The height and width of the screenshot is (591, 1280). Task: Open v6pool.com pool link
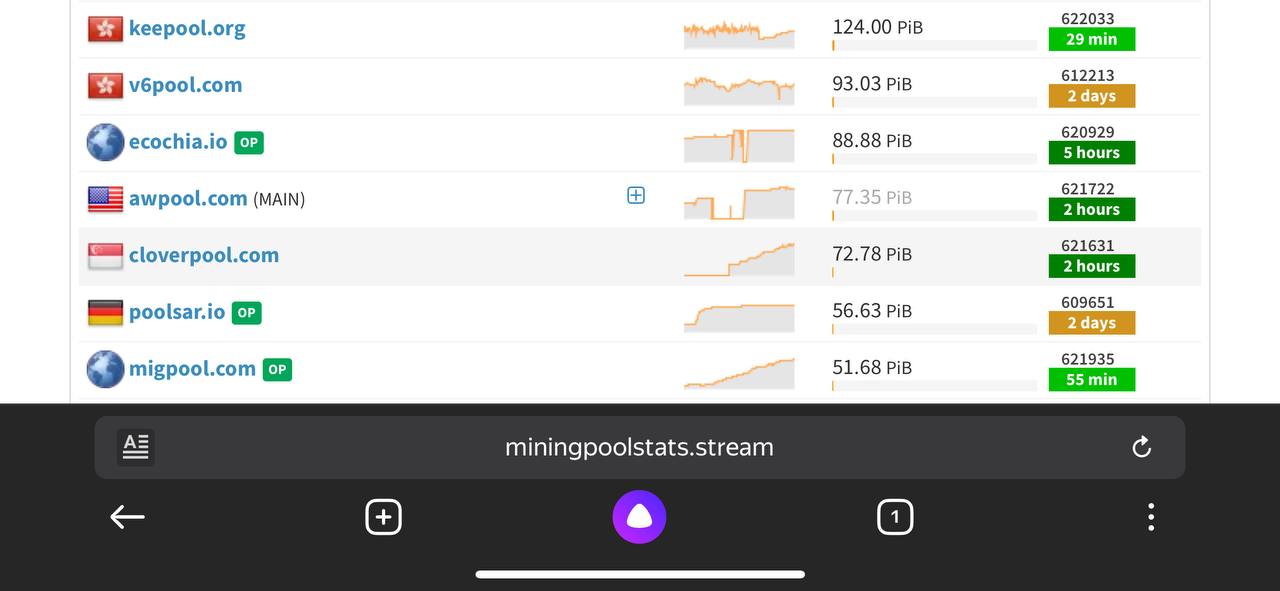[185, 85]
